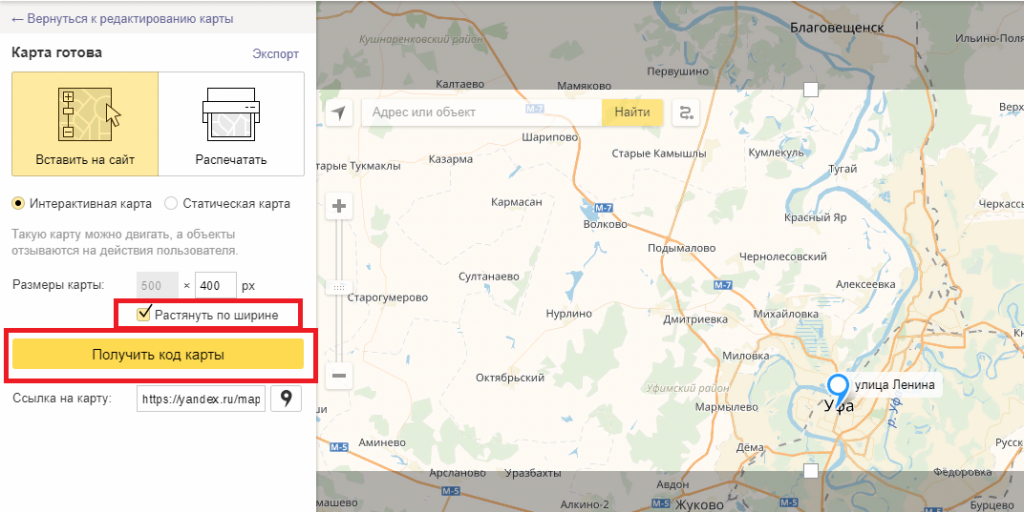Click the map height field showing 400
This screenshot has width=1024, height=512.
216,285
